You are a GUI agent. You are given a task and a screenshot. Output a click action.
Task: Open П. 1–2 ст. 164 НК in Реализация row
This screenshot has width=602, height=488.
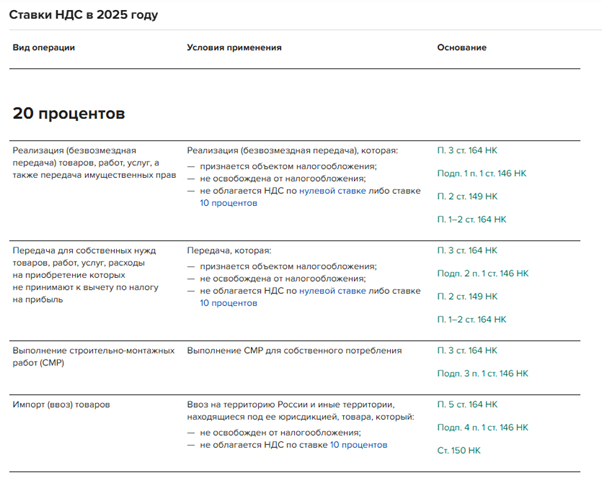click(471, 219)
